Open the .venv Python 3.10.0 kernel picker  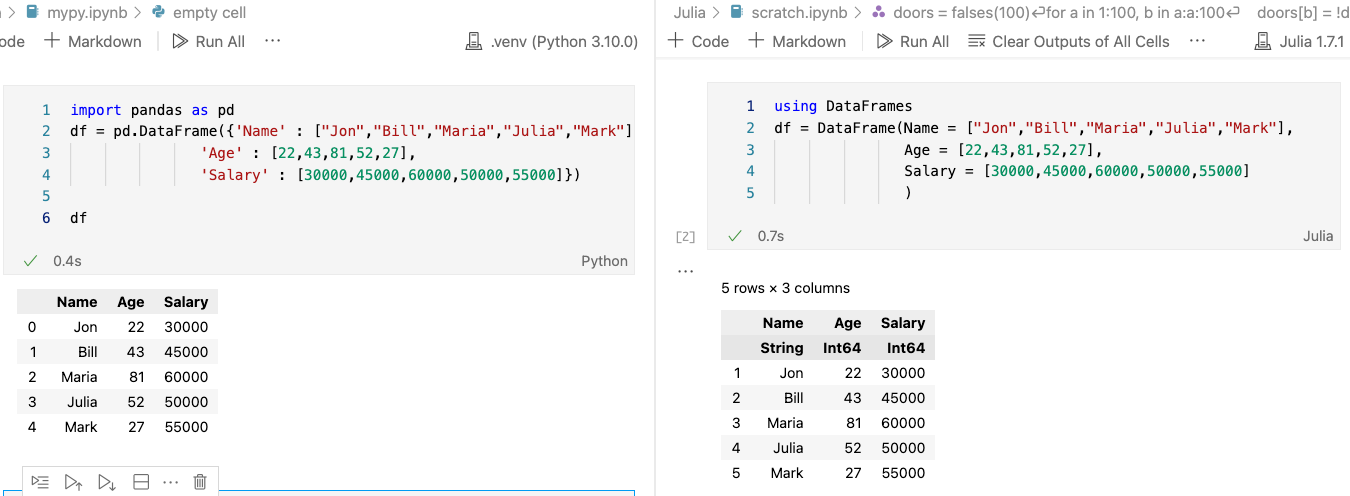pyautogui.click(x=551, y=41)
